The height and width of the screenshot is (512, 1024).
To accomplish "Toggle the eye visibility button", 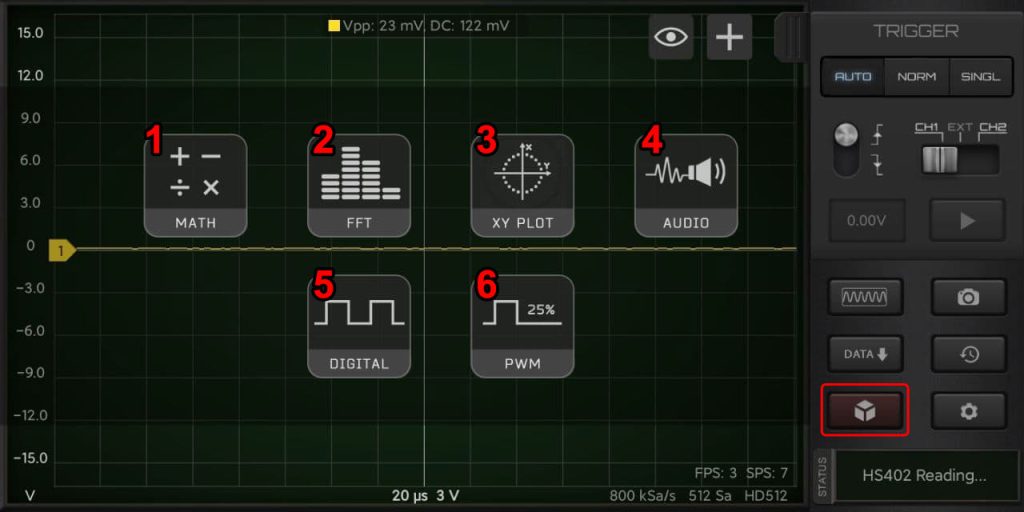I will click(671, 38).
